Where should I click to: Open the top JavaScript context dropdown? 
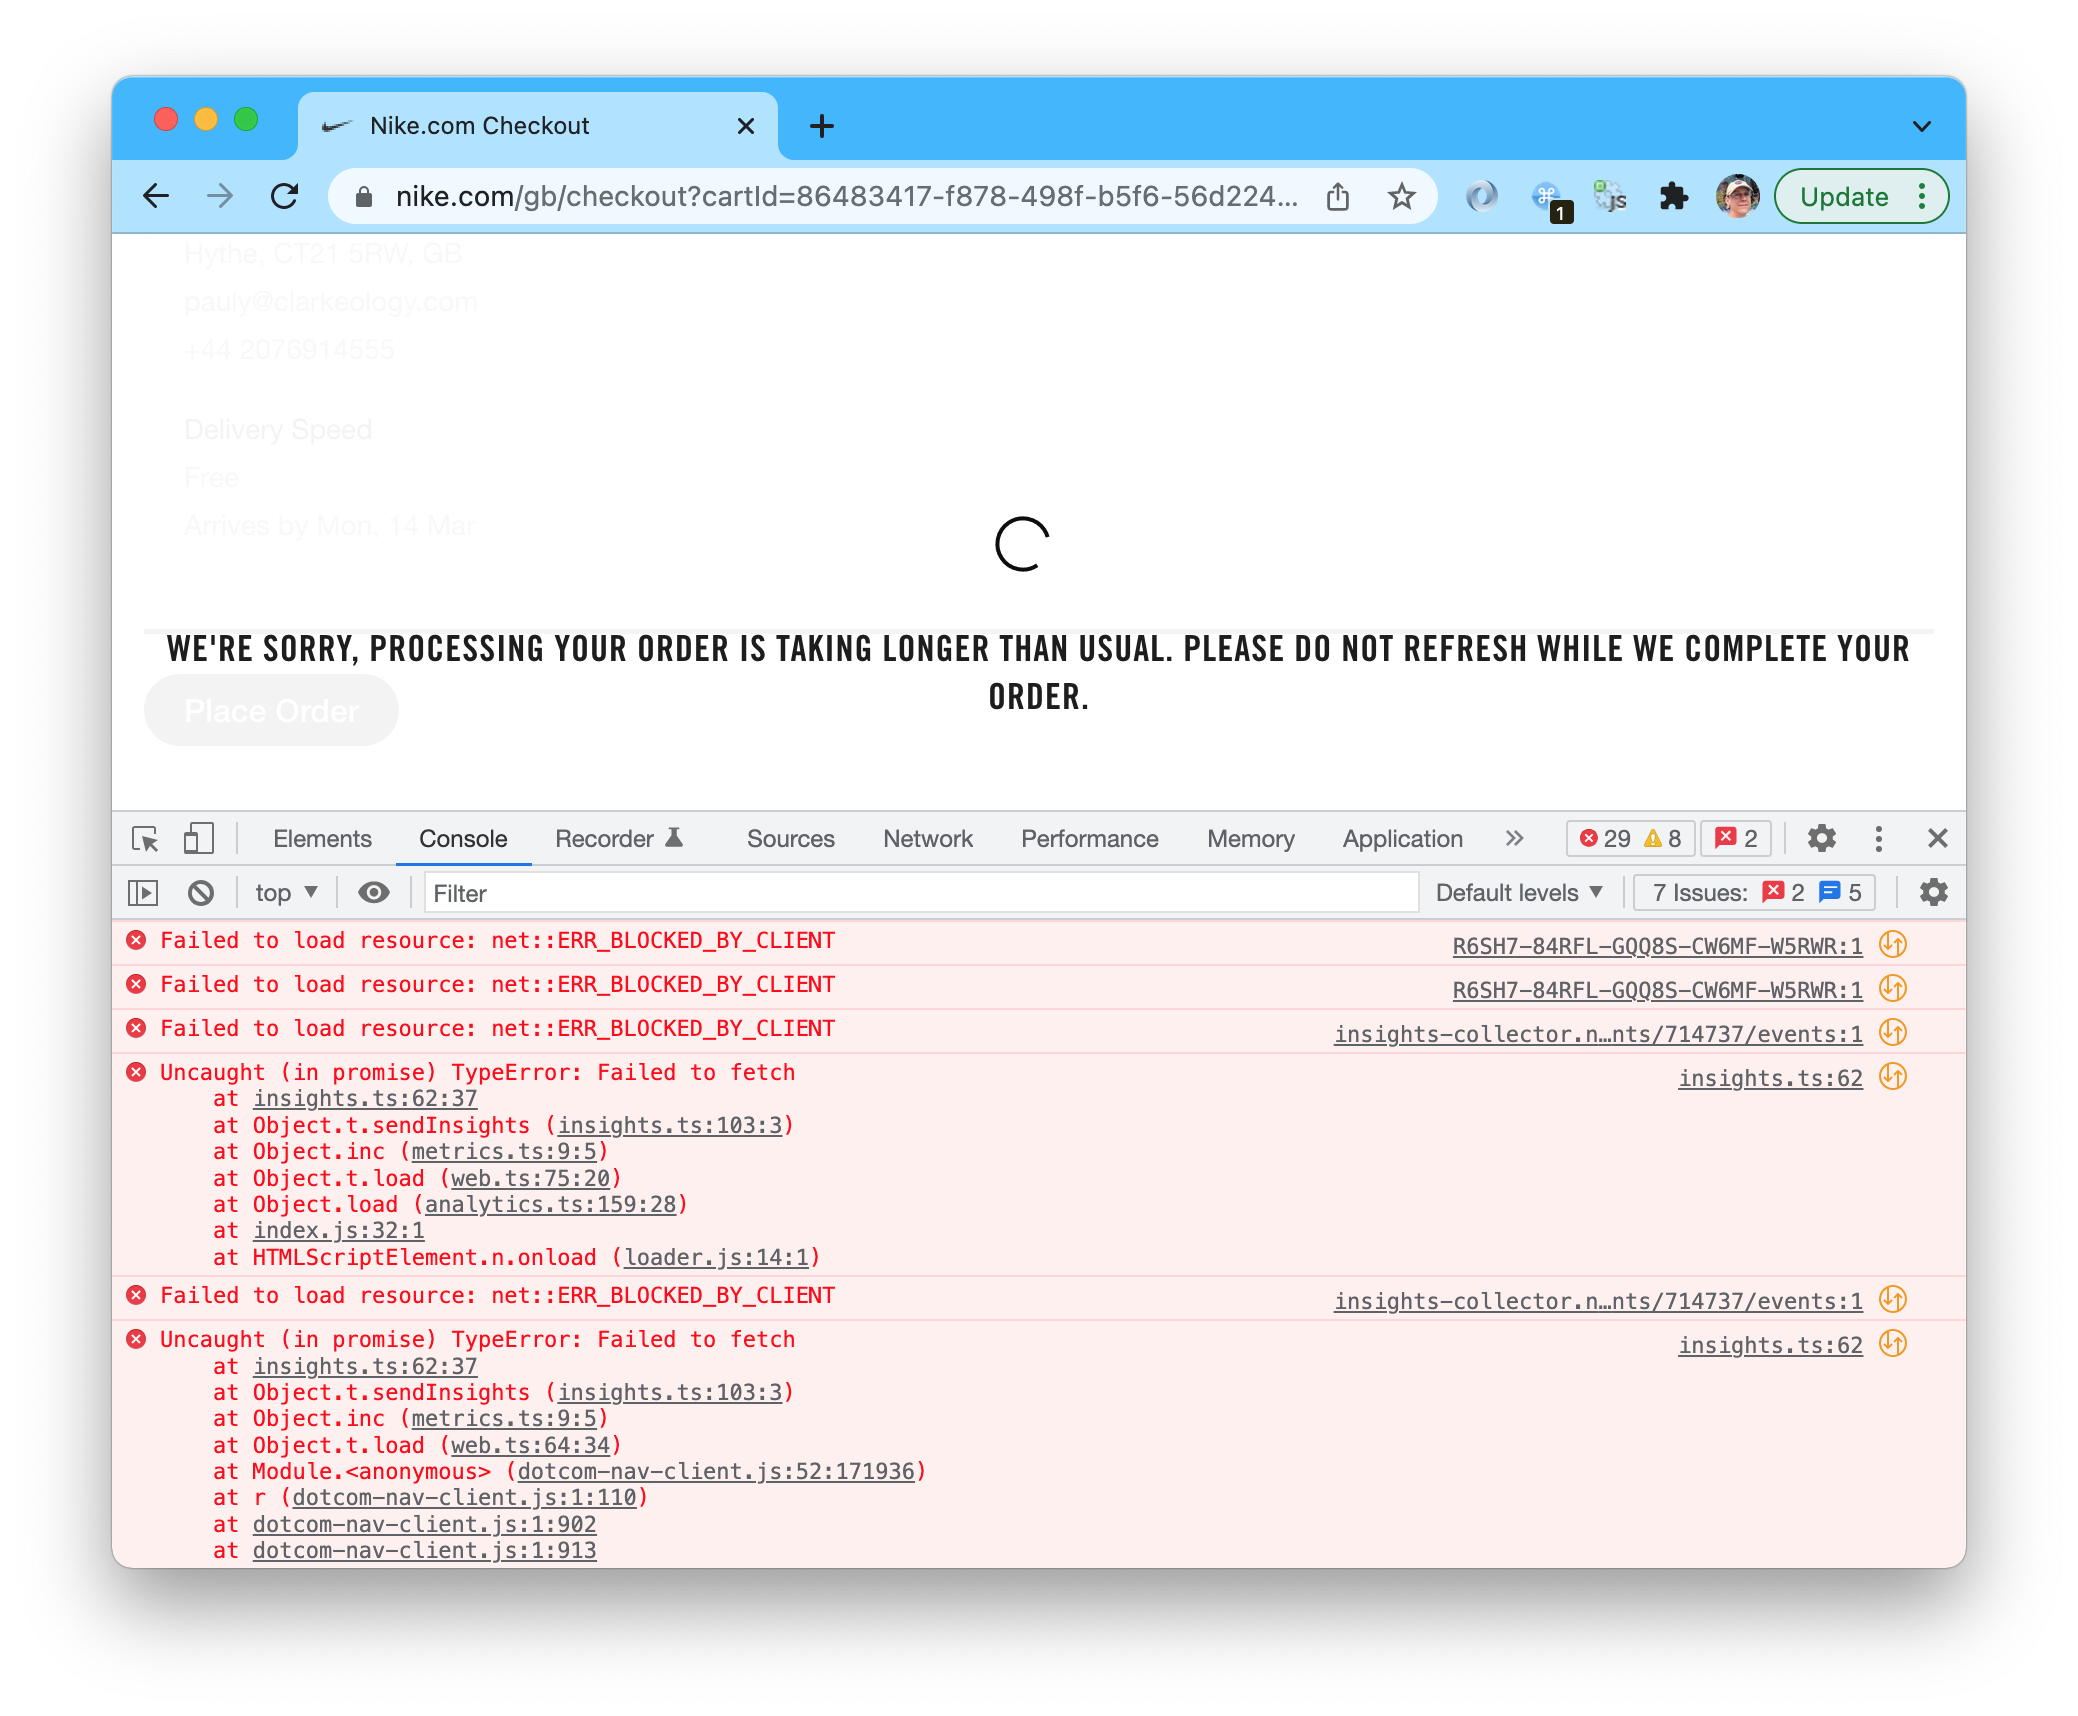click(x=286, y=893)
